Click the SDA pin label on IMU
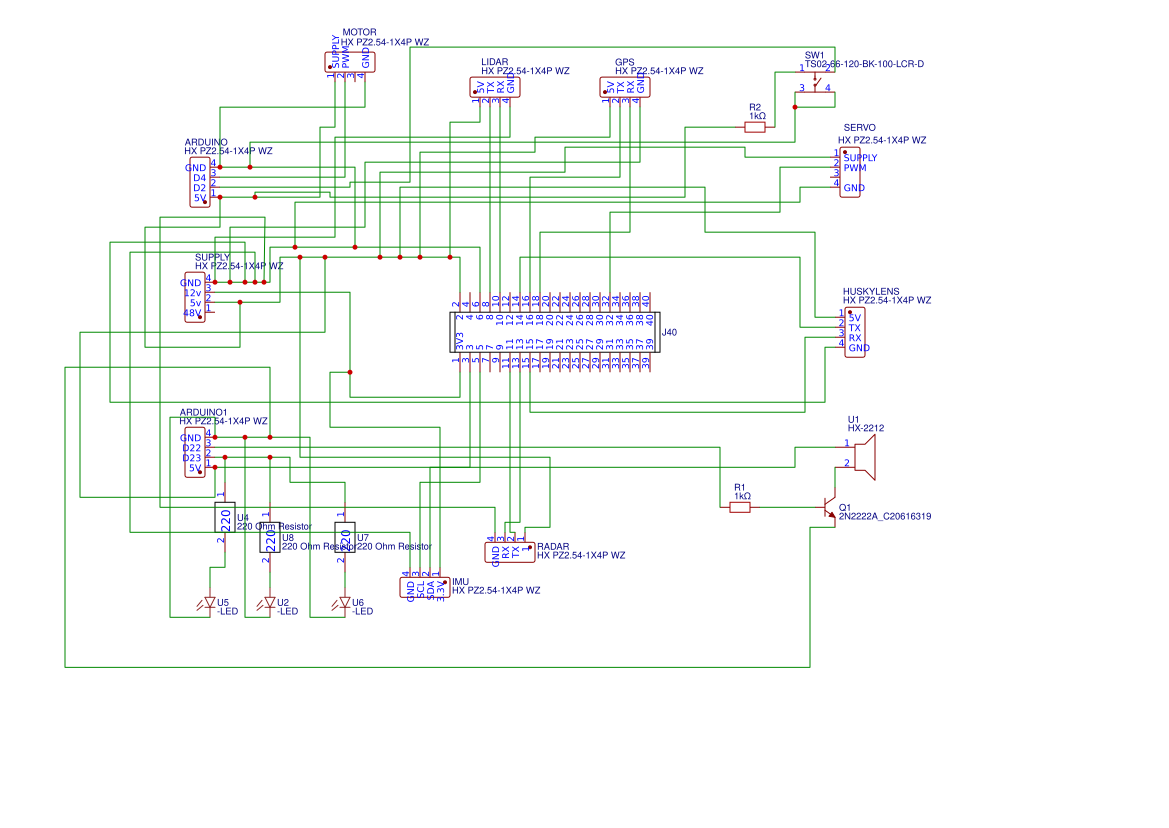This screenshot has width=1169, height=828. (x=430, y=590)
